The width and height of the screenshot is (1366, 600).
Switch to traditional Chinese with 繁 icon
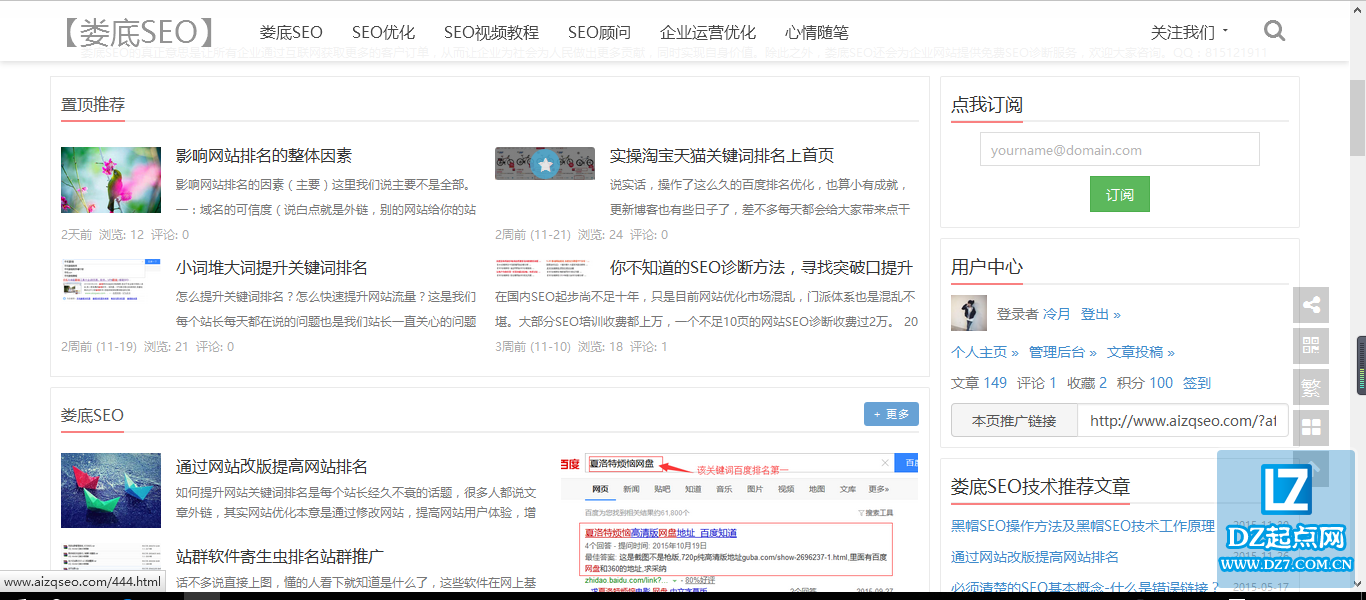tap(1311, 387)
